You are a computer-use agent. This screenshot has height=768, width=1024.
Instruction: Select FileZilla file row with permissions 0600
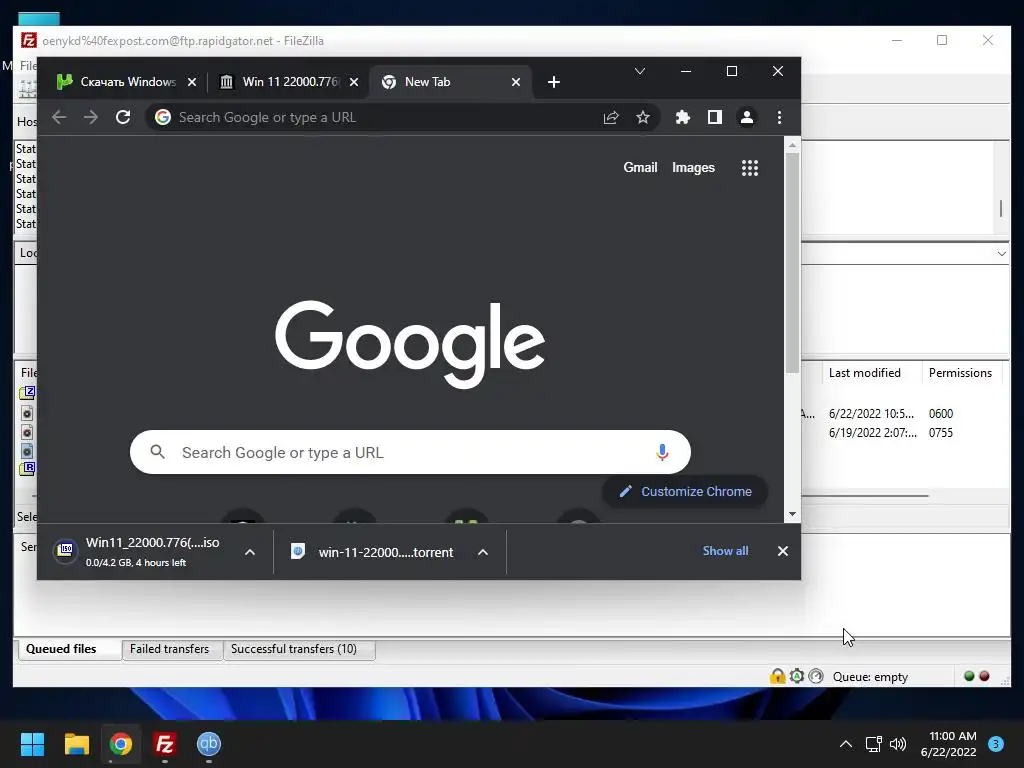(x=904, y=413)
